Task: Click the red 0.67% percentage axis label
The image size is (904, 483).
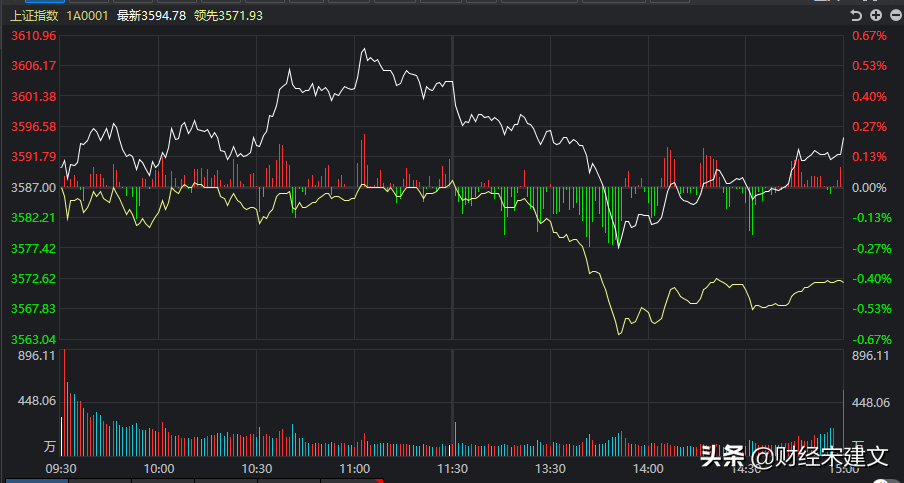Action: tap(869, 36)
